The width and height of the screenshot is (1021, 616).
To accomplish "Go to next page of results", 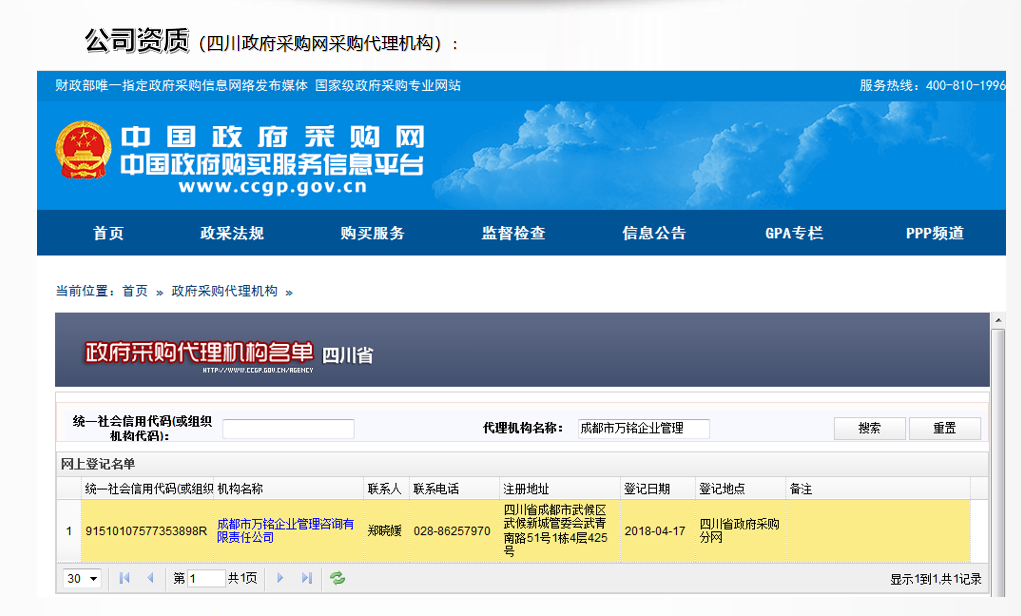I will [x=281, y=578].
